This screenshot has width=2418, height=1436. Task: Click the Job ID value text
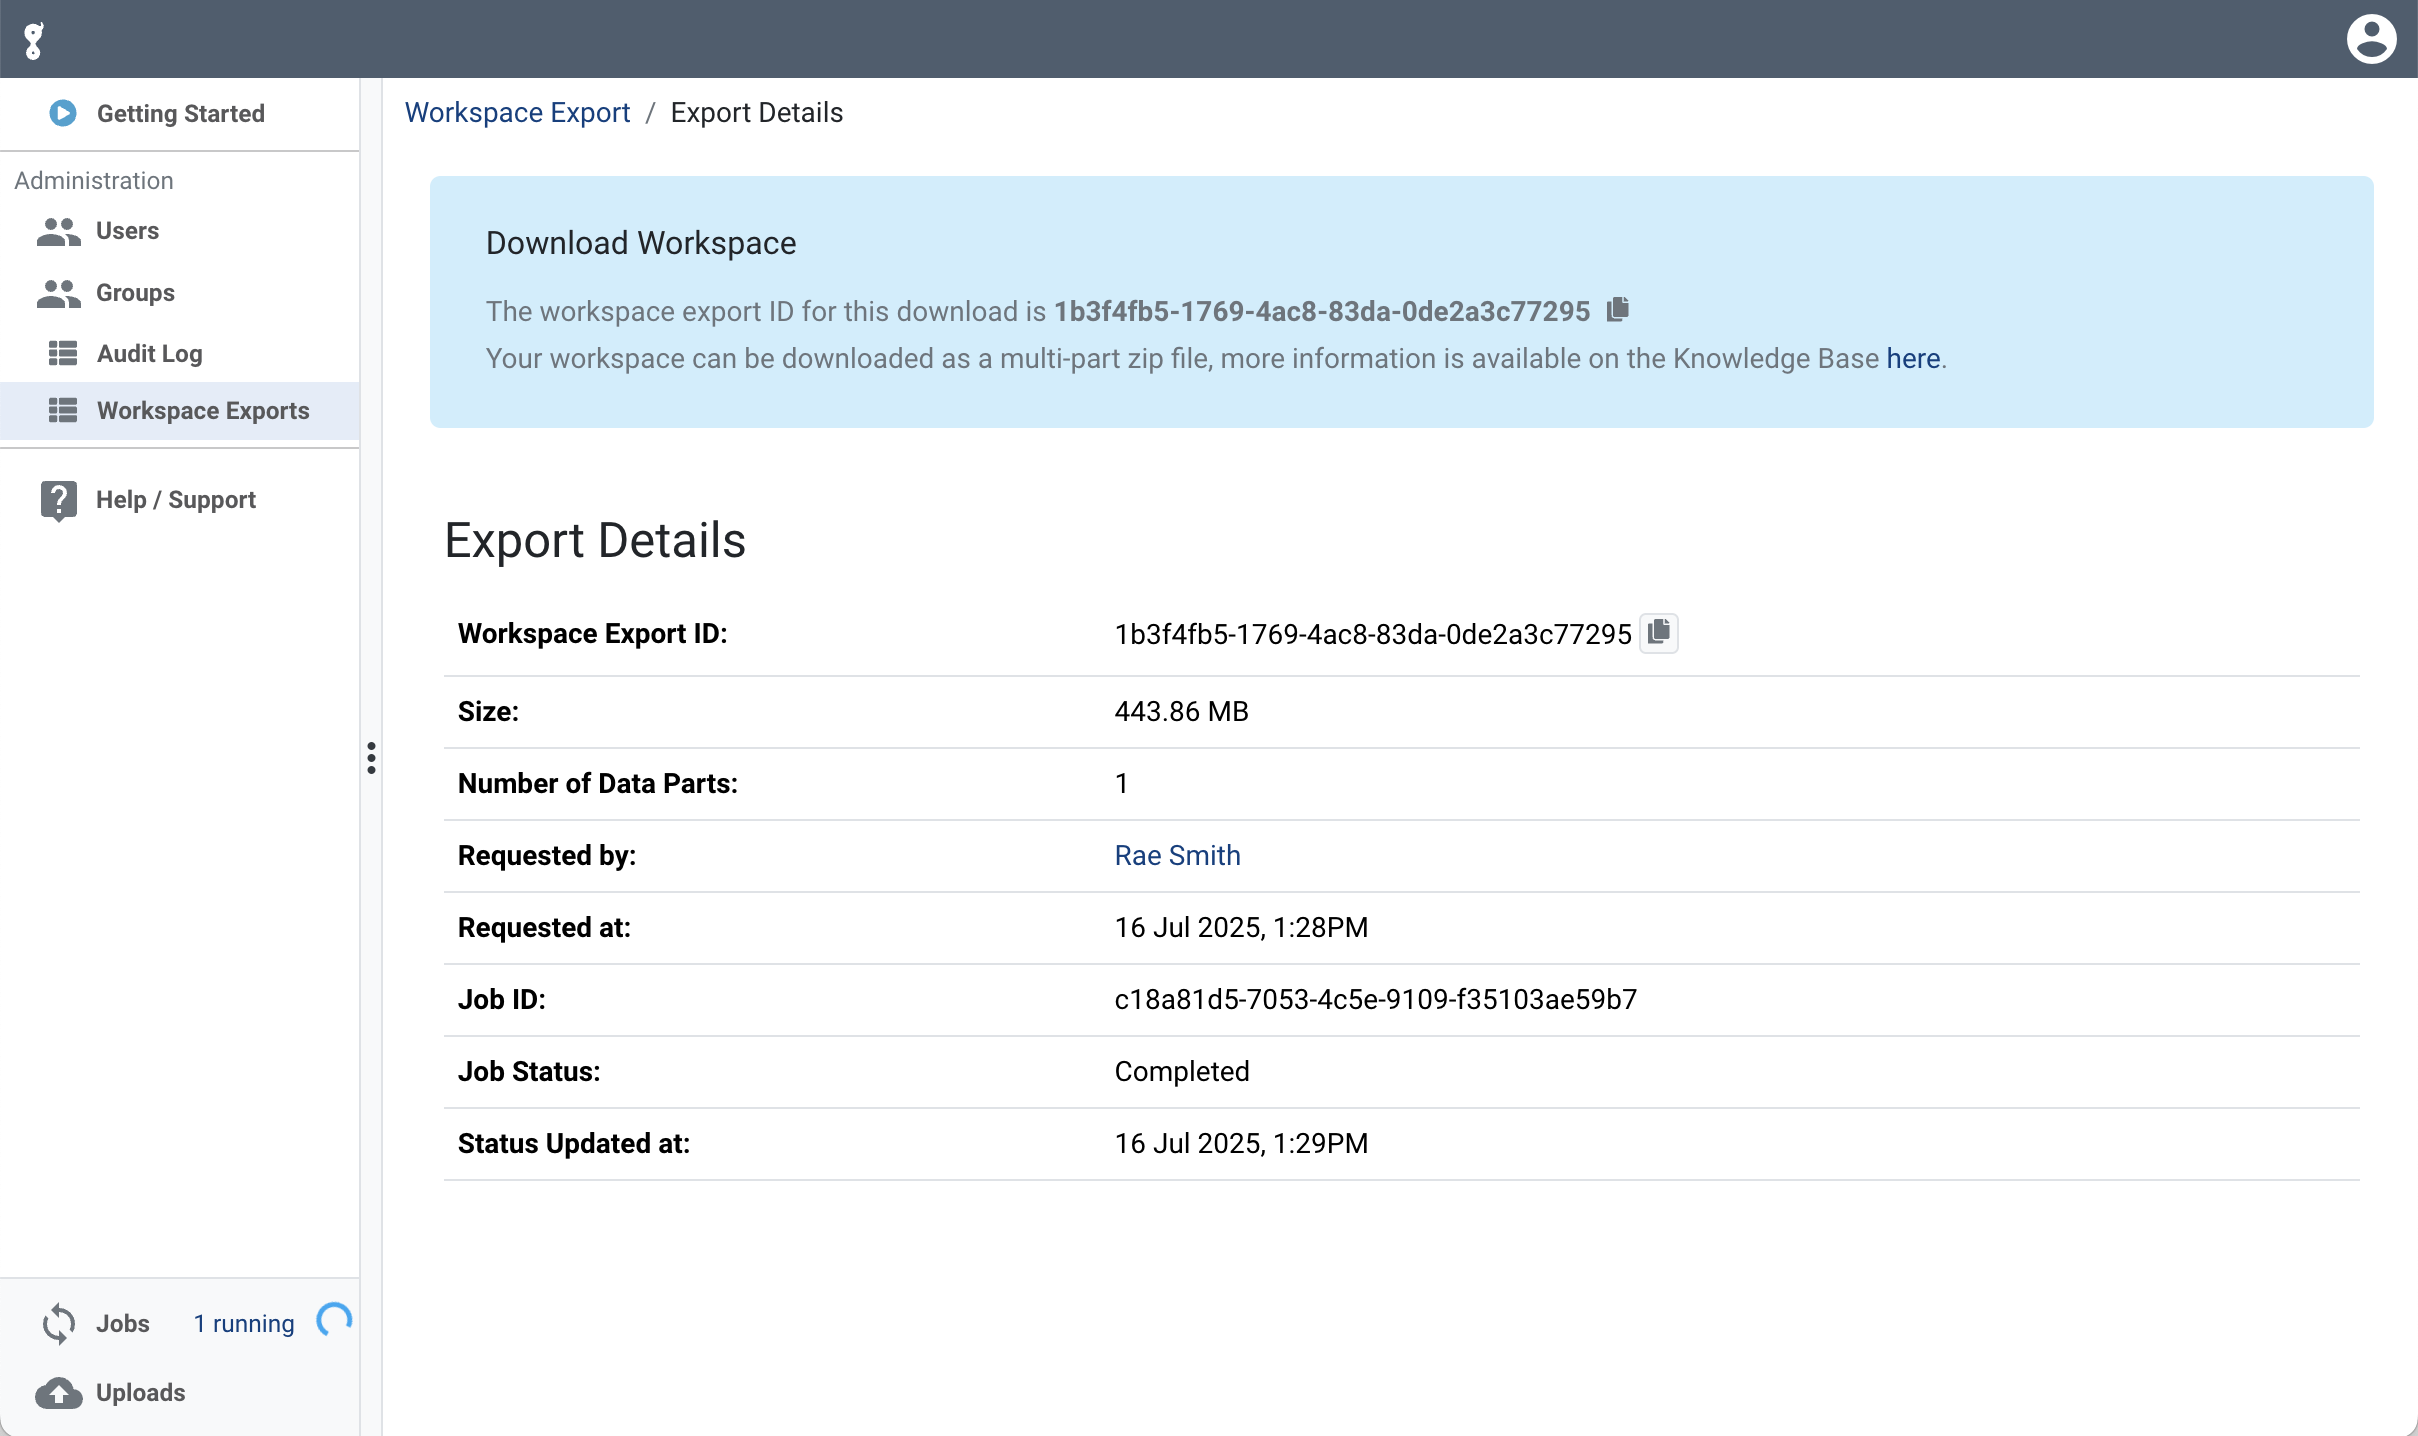[x=1375, y=1000]
